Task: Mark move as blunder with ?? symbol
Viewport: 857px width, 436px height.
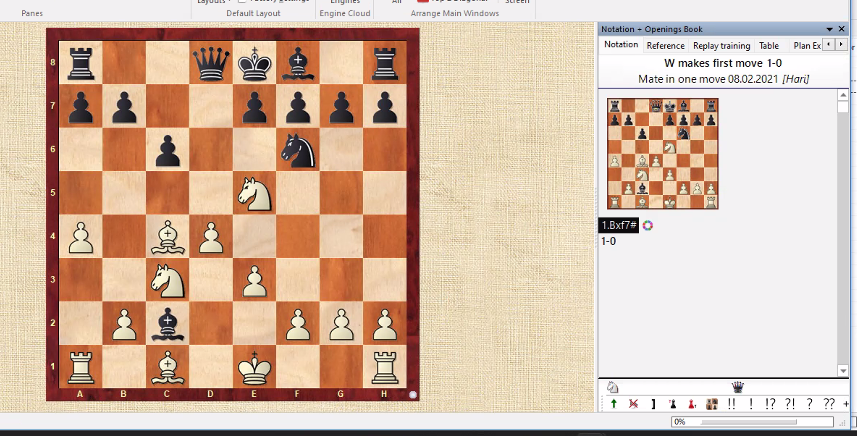Action: pos(829,403)
